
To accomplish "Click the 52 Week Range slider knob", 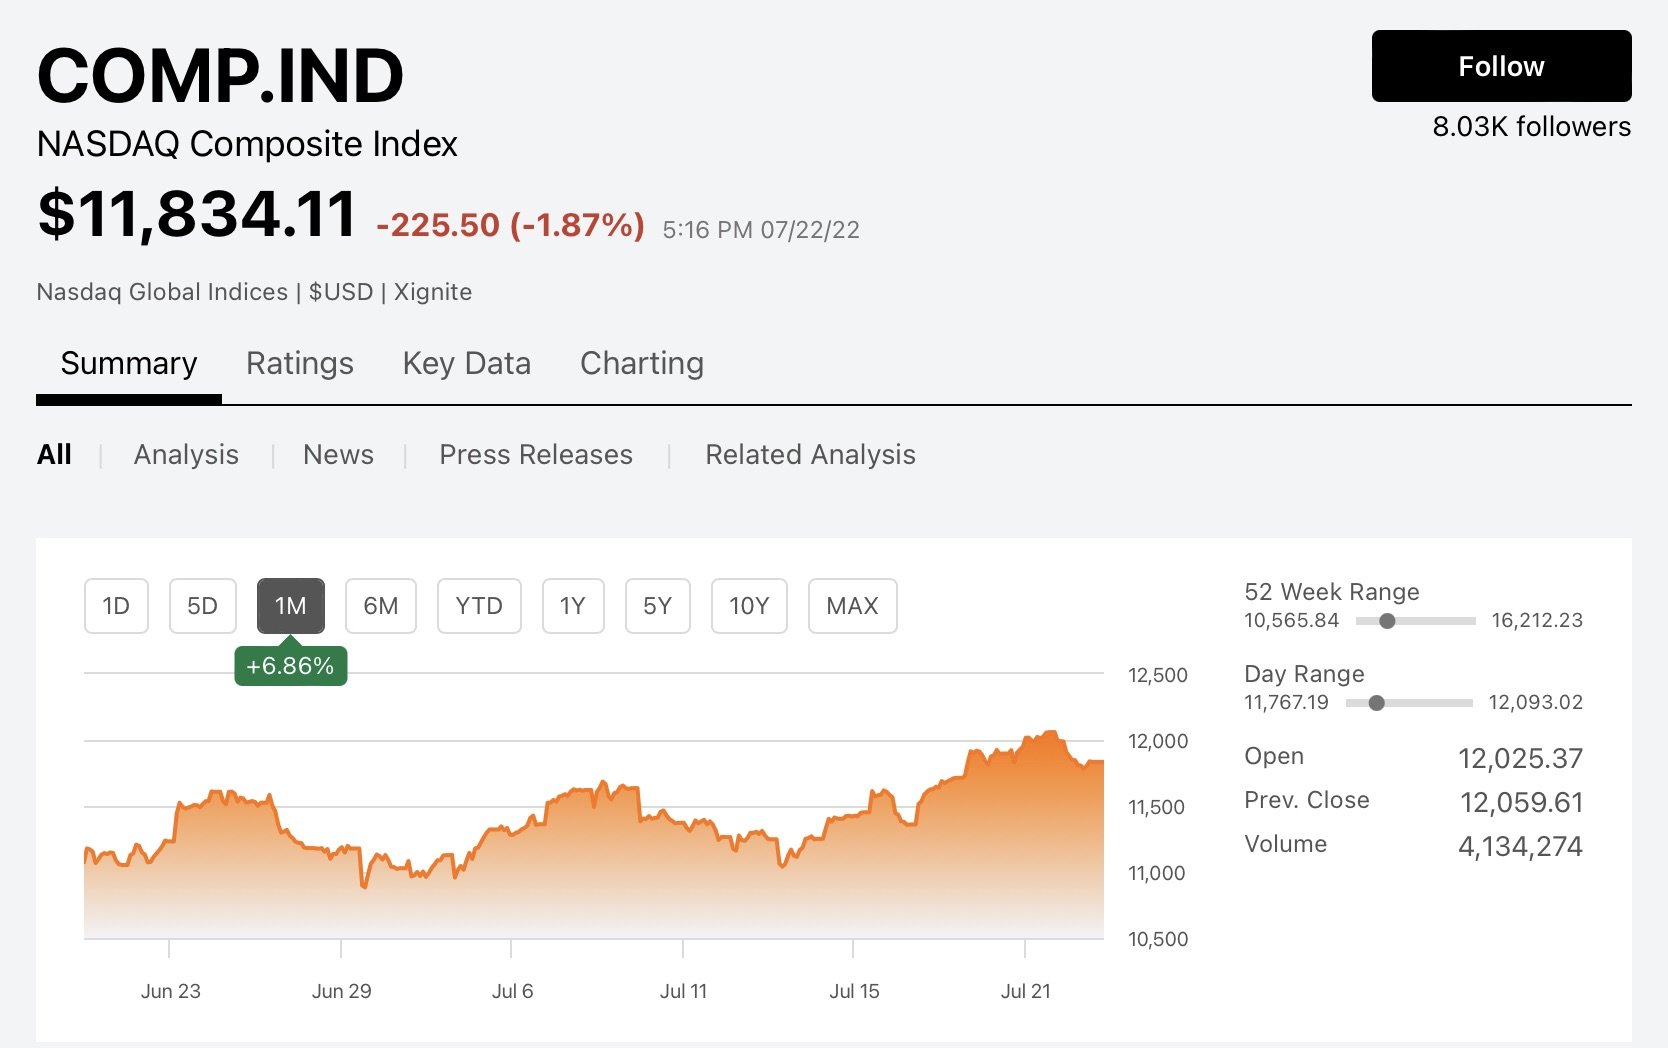I will [x=1387, y=621].
